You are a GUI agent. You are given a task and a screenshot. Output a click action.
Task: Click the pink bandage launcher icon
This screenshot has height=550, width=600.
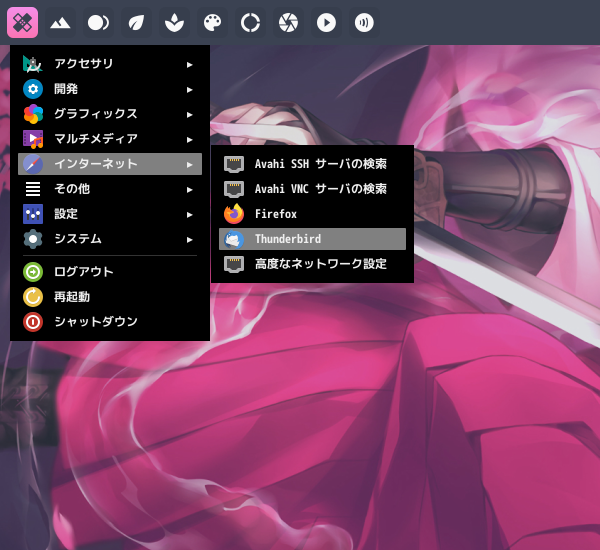point(22,23)
